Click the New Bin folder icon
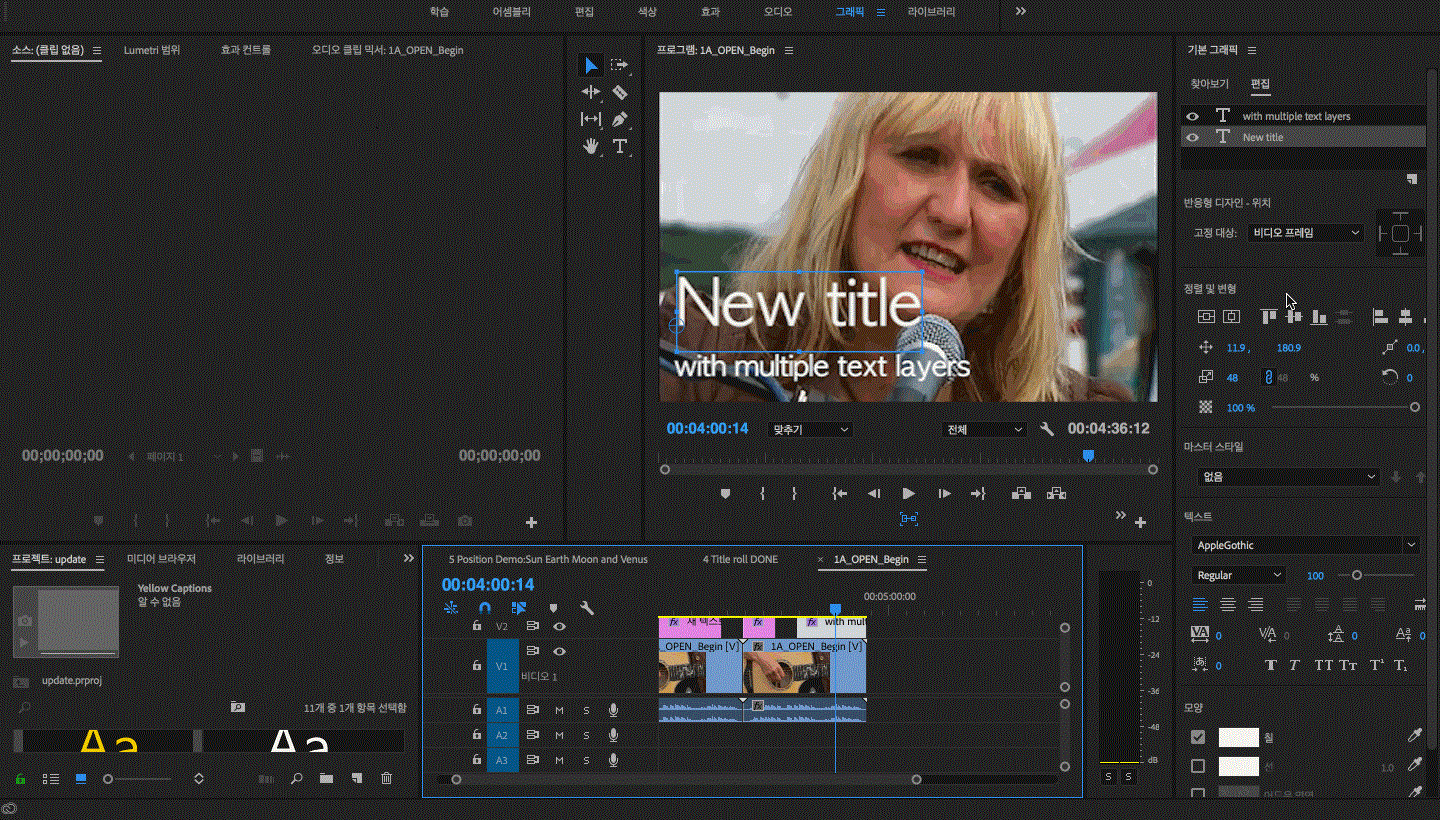The height and width of the screenshot is (820, 1440). [326, 778]
